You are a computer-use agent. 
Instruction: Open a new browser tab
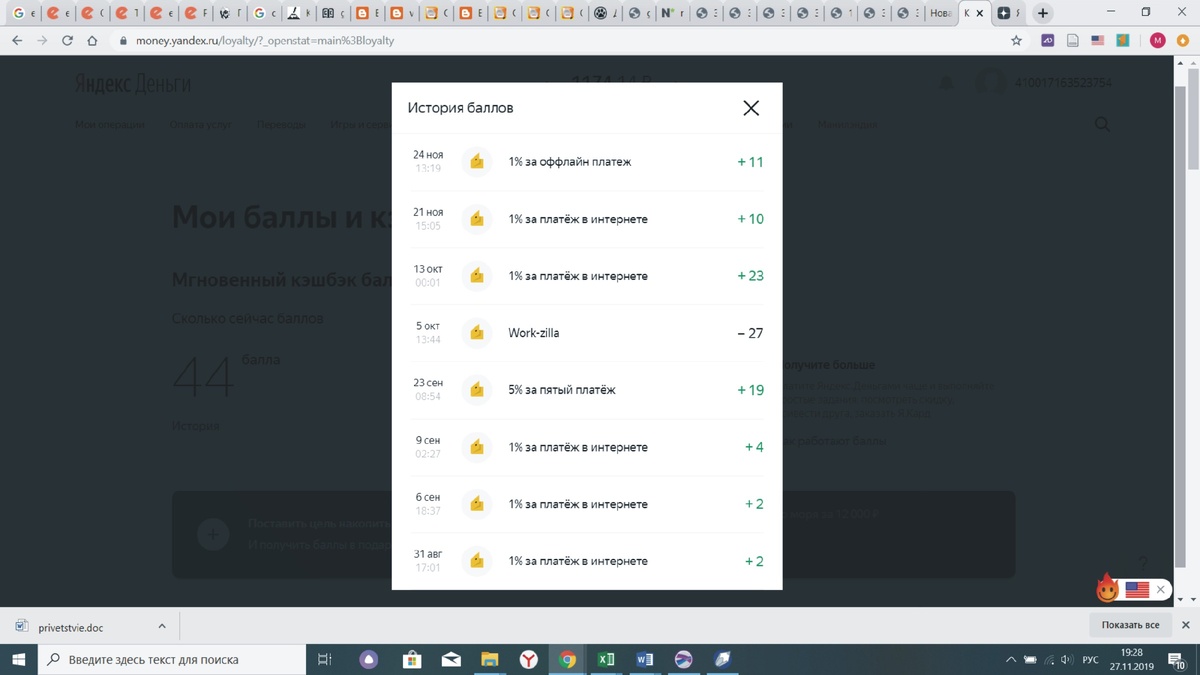tap(1043, 14)
